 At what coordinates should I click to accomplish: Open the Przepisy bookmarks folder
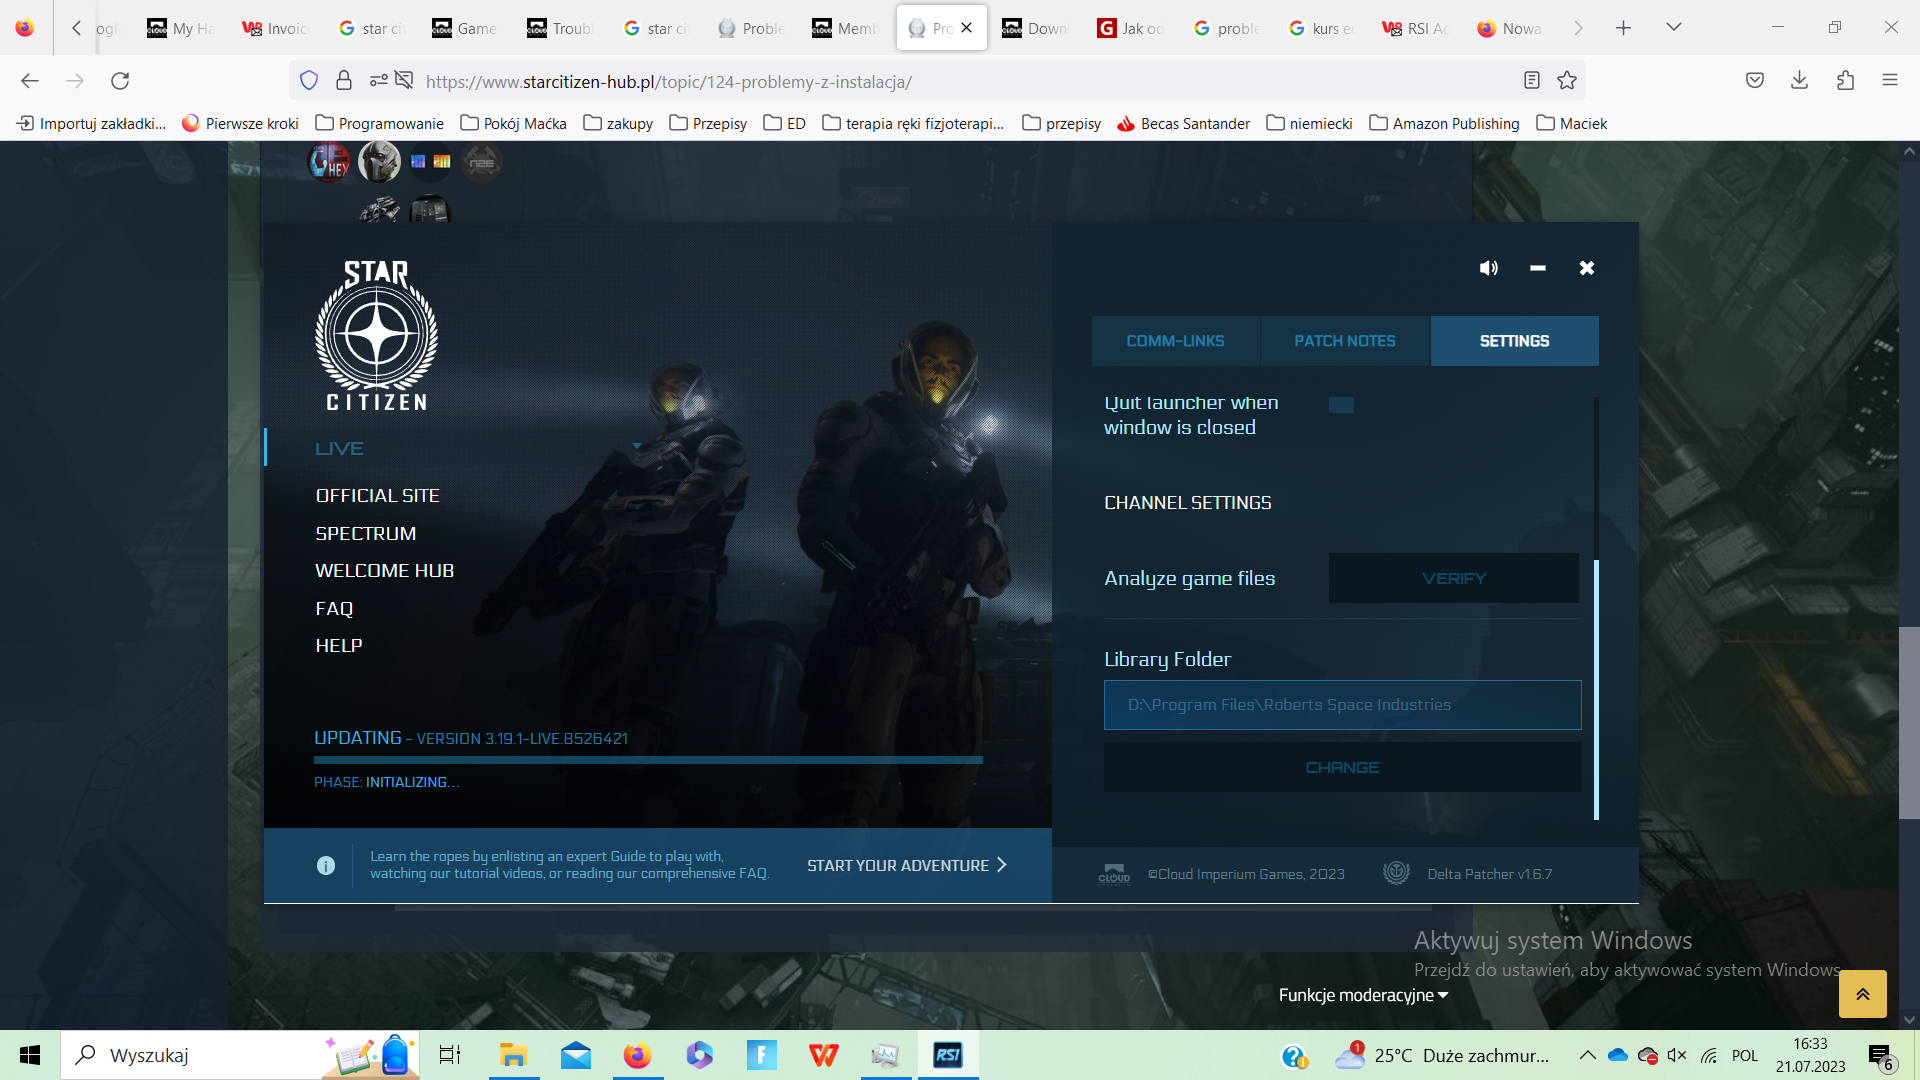click(708, 123)
